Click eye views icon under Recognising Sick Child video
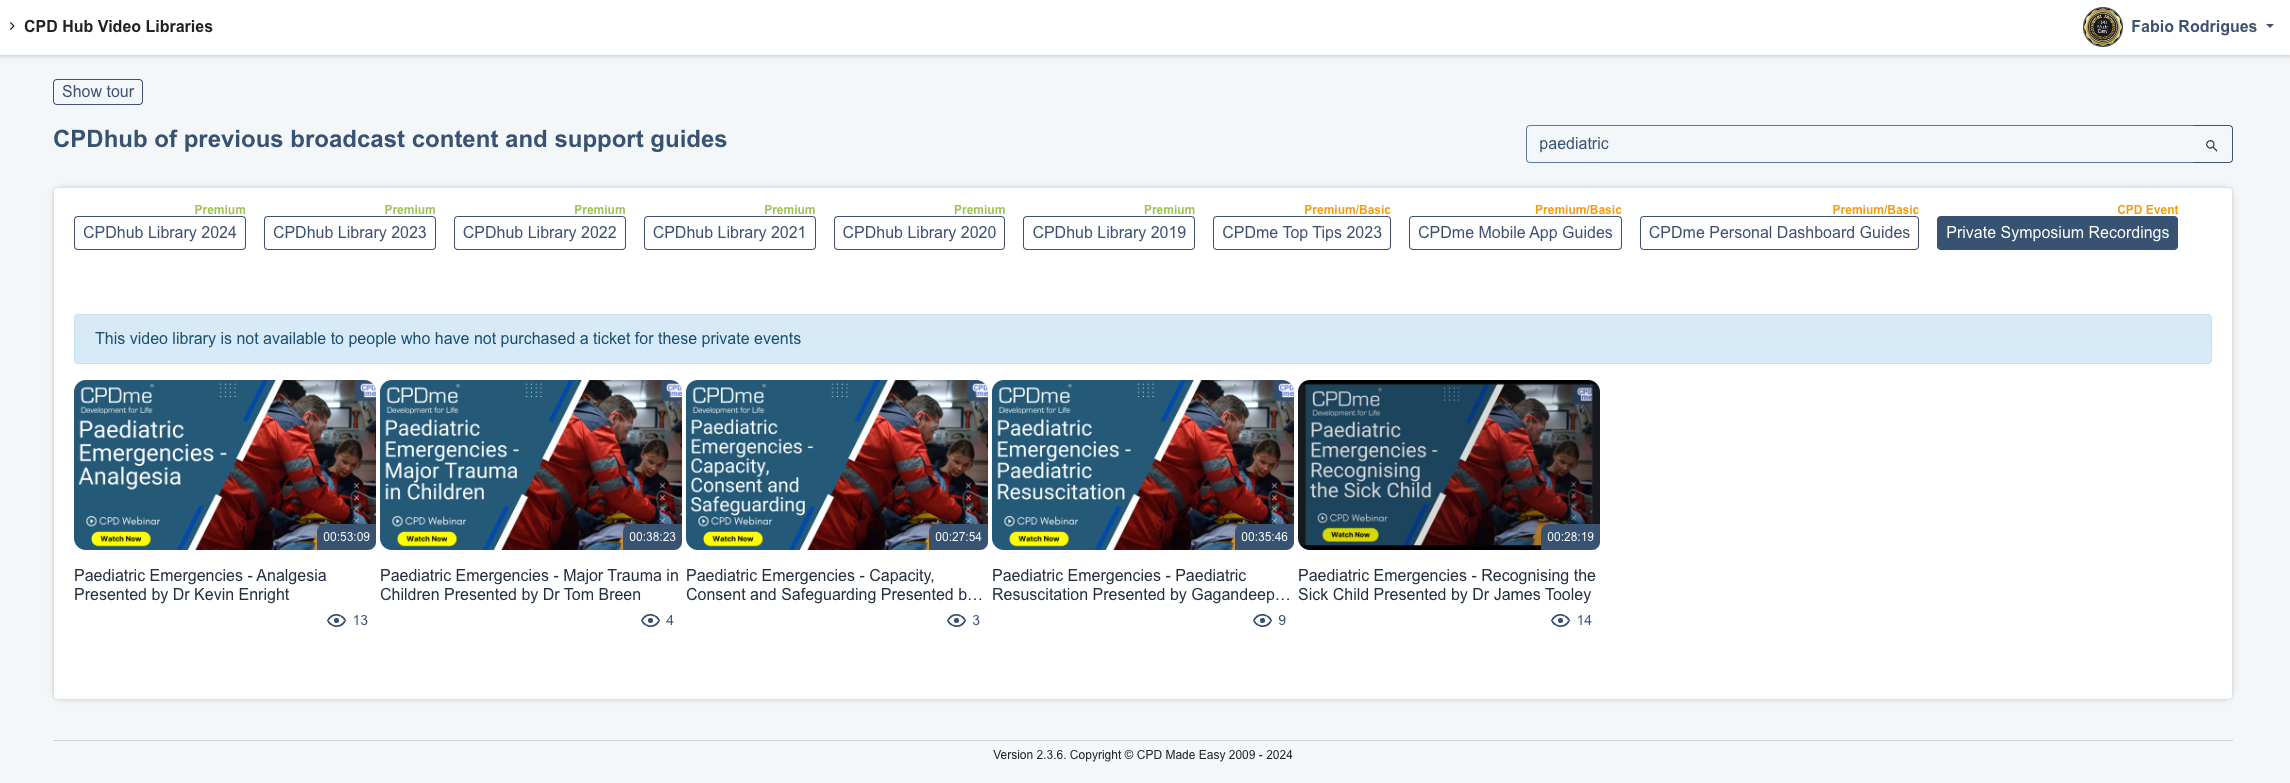The width and height of the screenshot is (2290, 783). click(1560, 621)
